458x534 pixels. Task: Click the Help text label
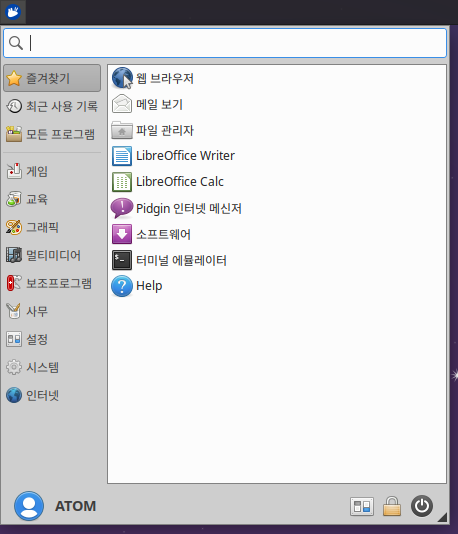pyautogui.click(x=149, y=286)
